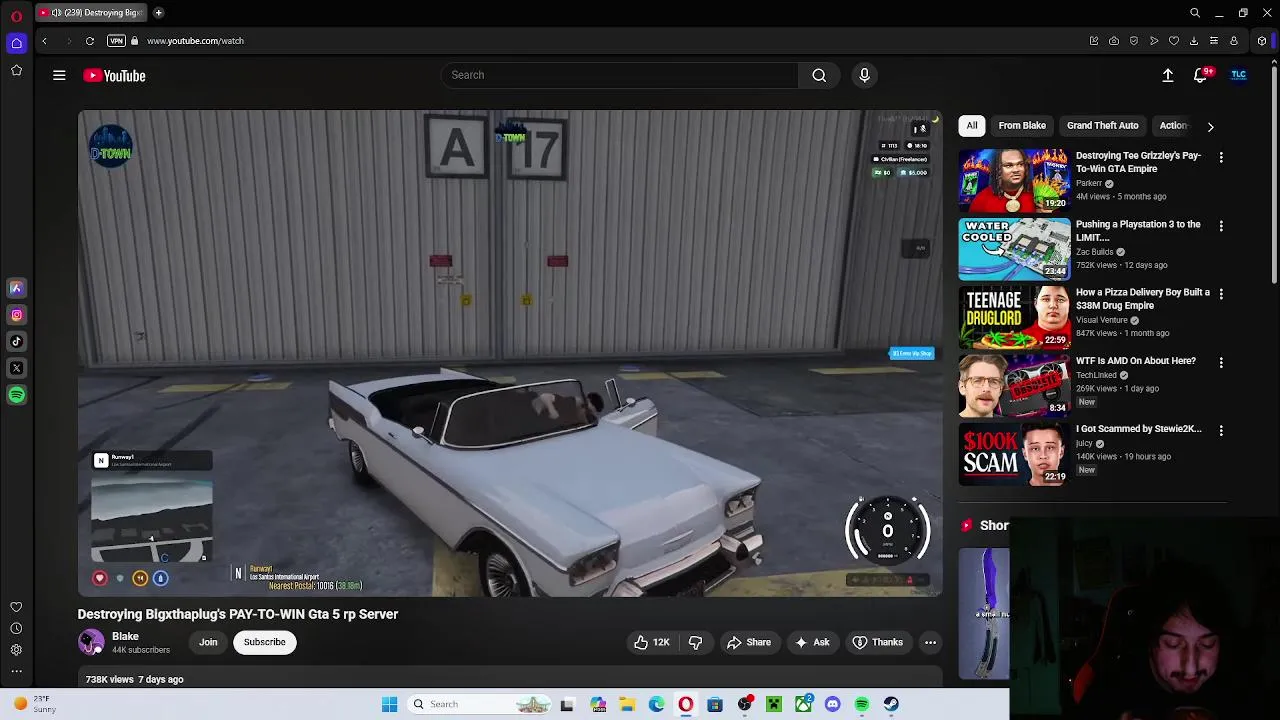Open the YouTube upload/create icon
Viewport: 1280px width, 720px height.
click(x=1167, y=75)
